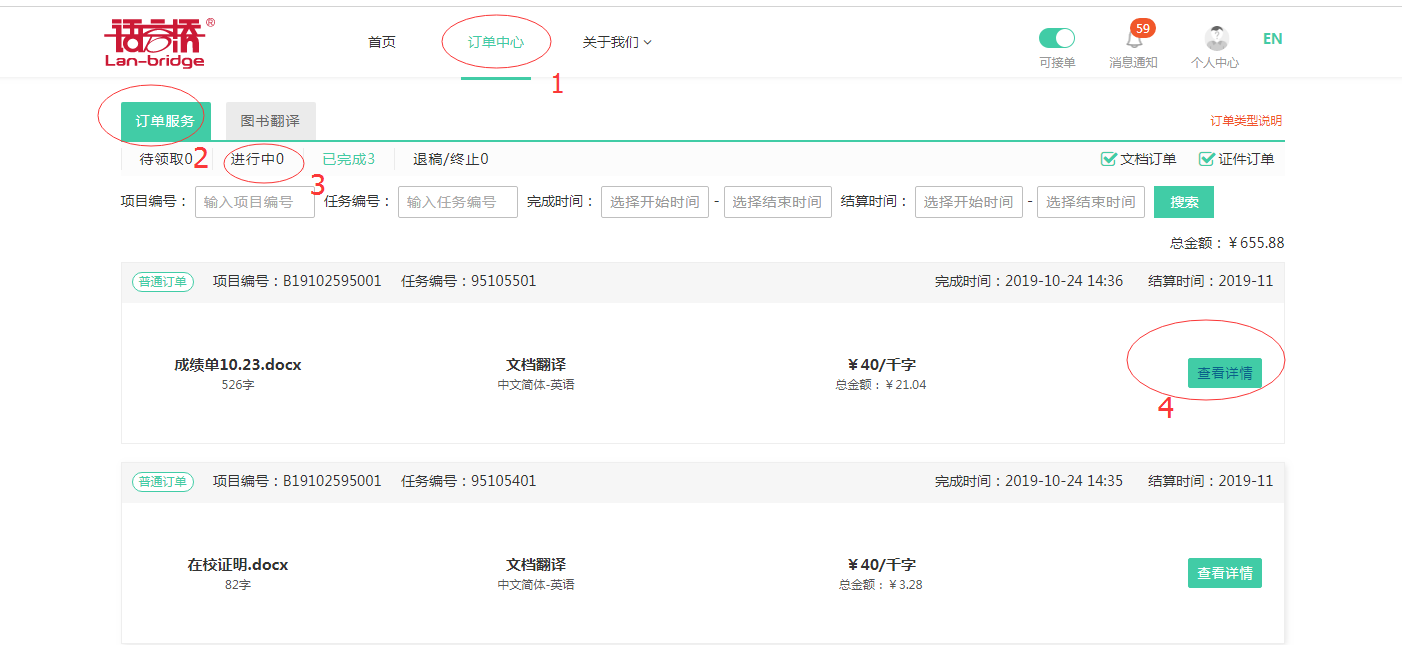Click the 搜索 button
The image size is (1402, 645).
(1184, 202)
